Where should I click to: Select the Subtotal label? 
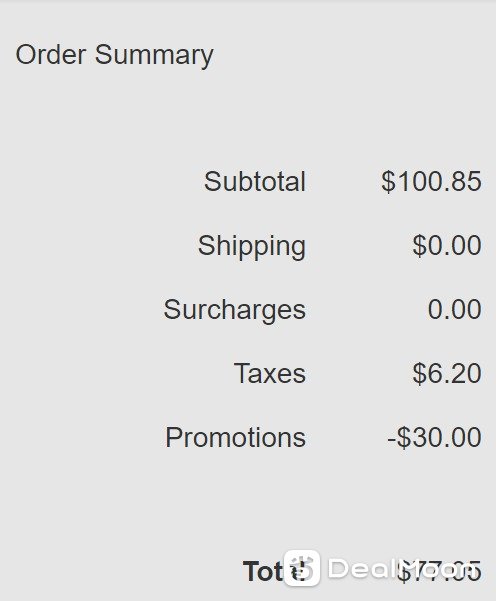click(x=255, y=181)
